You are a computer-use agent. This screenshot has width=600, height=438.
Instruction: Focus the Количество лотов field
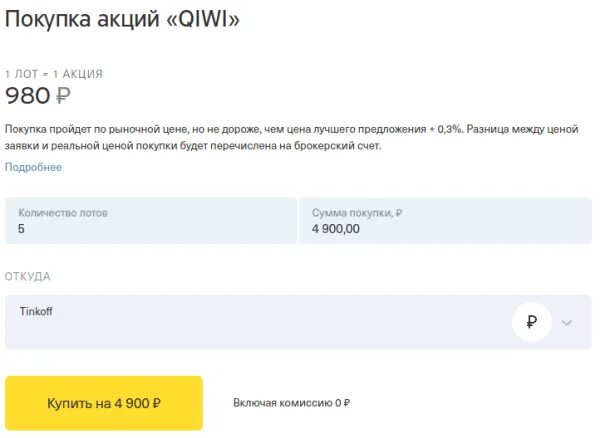[x=151, y=221]
